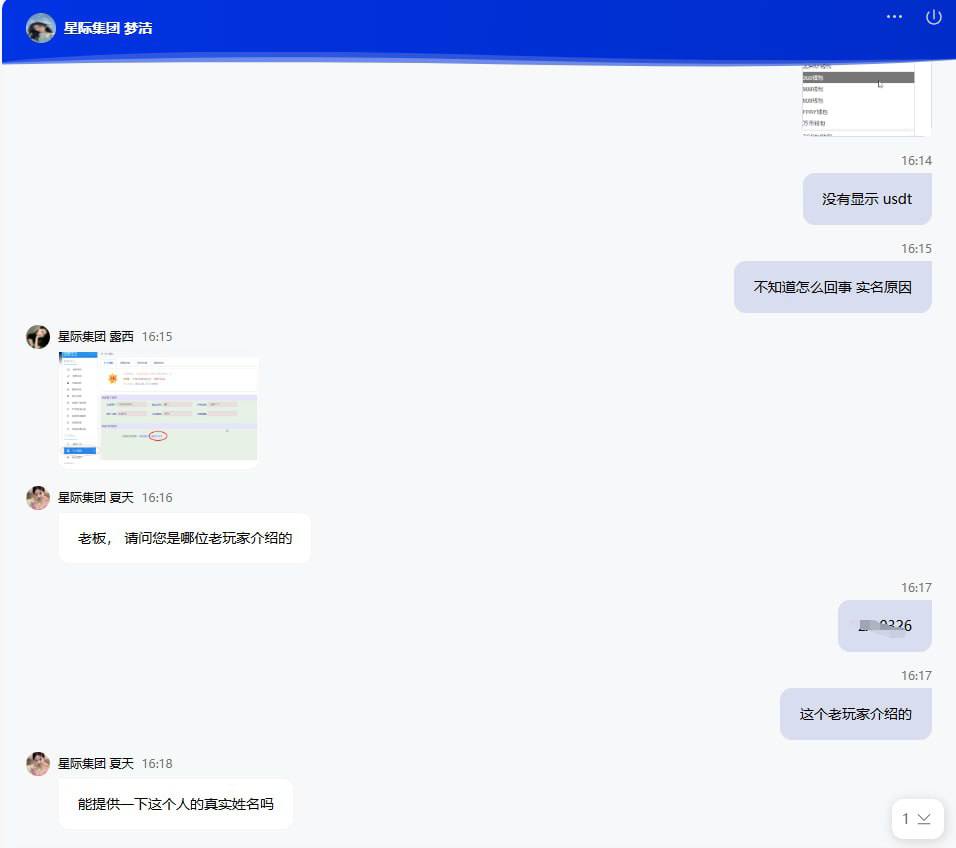Click sender name 星际集团 夏天 at 16:18
This screenshot has height=848, width=956.
tap(95, 764)
